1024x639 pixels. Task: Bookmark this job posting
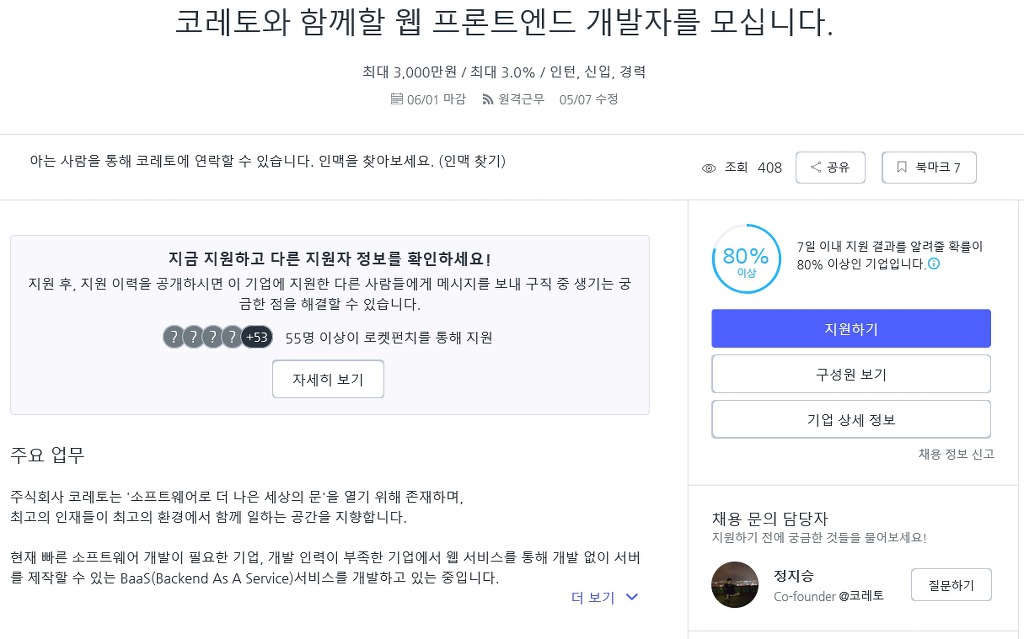928,168
